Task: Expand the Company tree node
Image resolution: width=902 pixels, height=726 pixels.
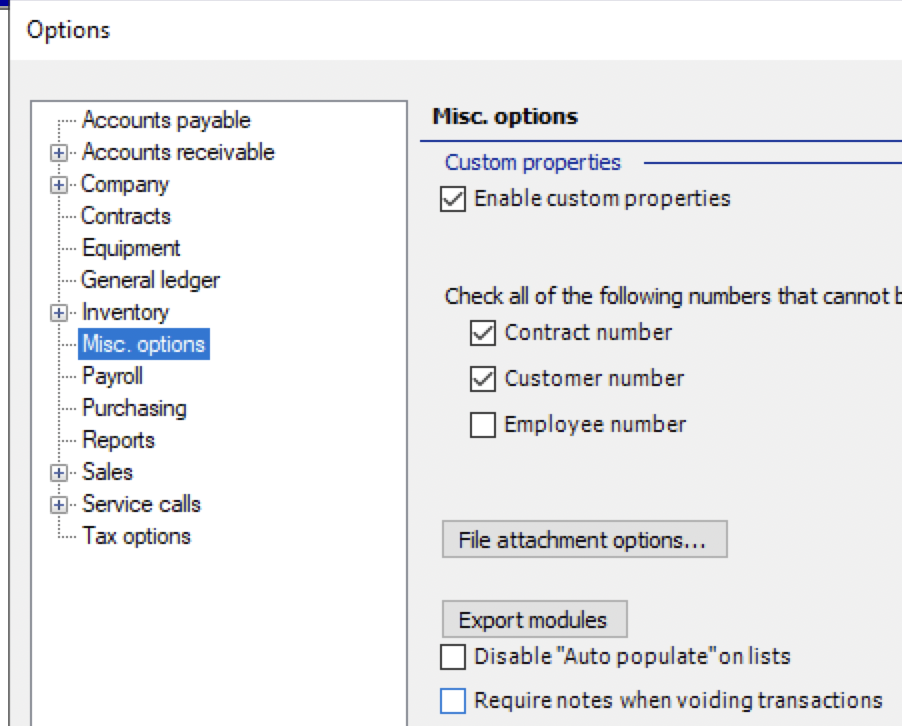Action: pos(58,185)
